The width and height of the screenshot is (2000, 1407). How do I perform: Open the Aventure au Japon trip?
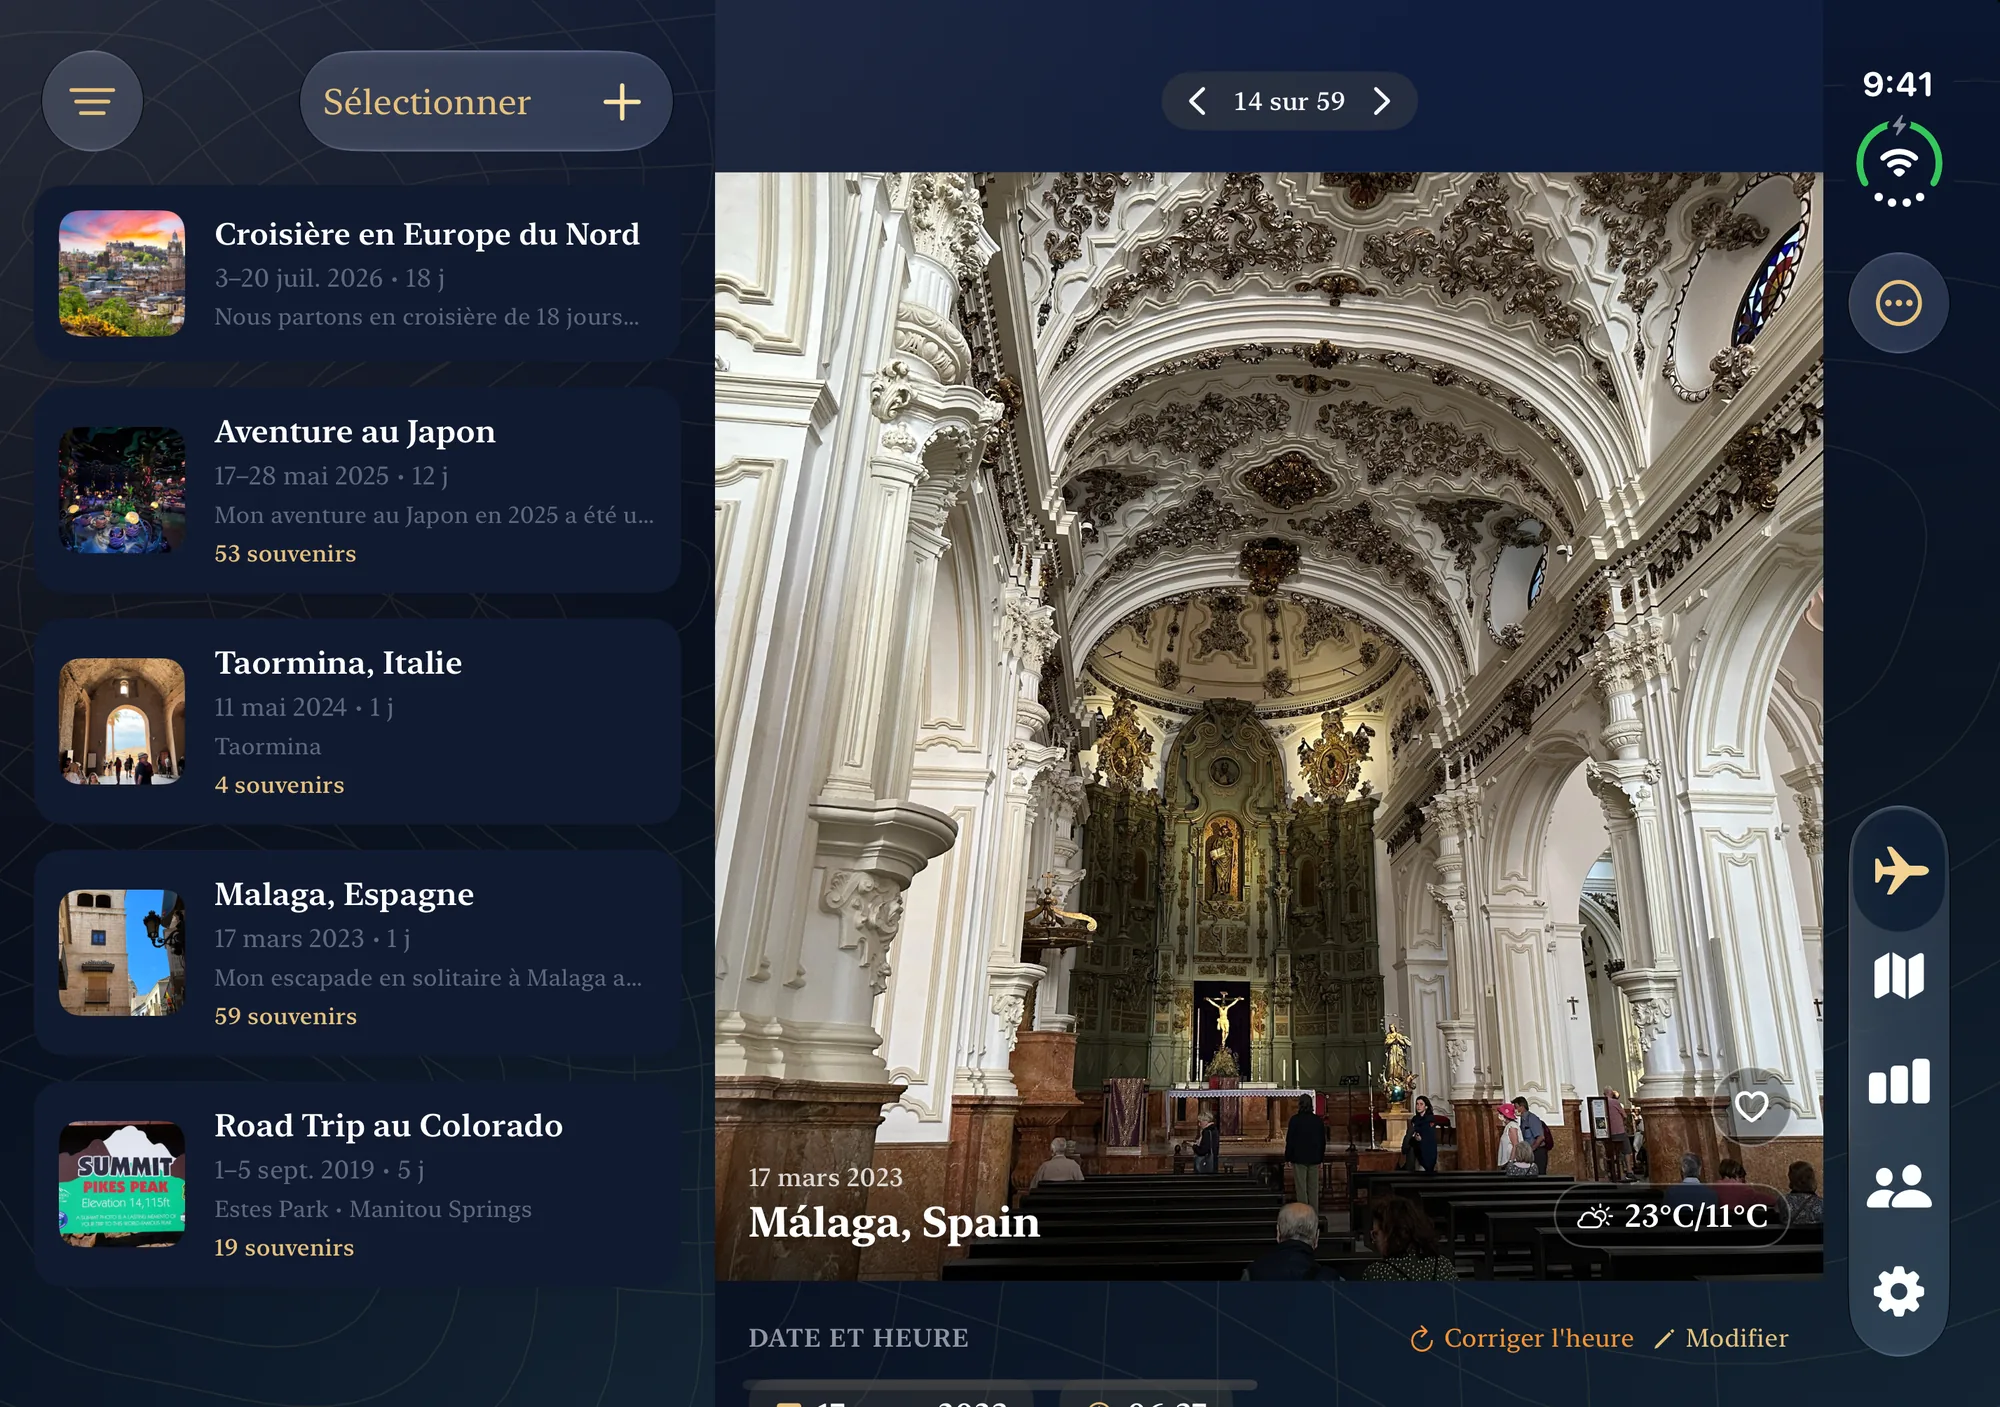coord(358,491)
